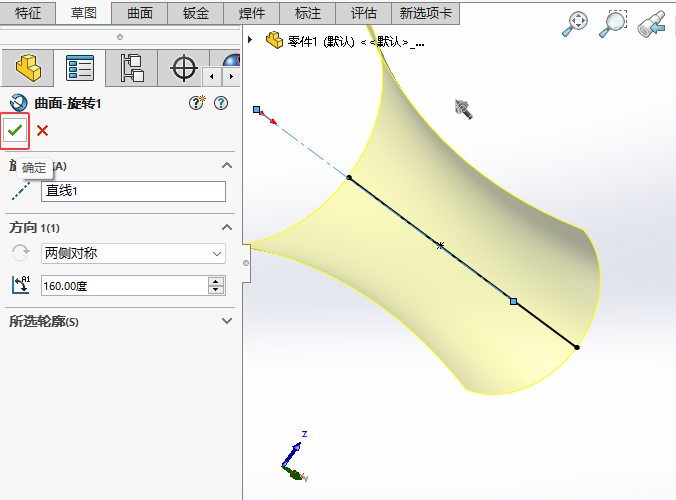This screenshot has width=676, height=500.
Task: Open the detailed help icon with star
Action: pos(197,103)
